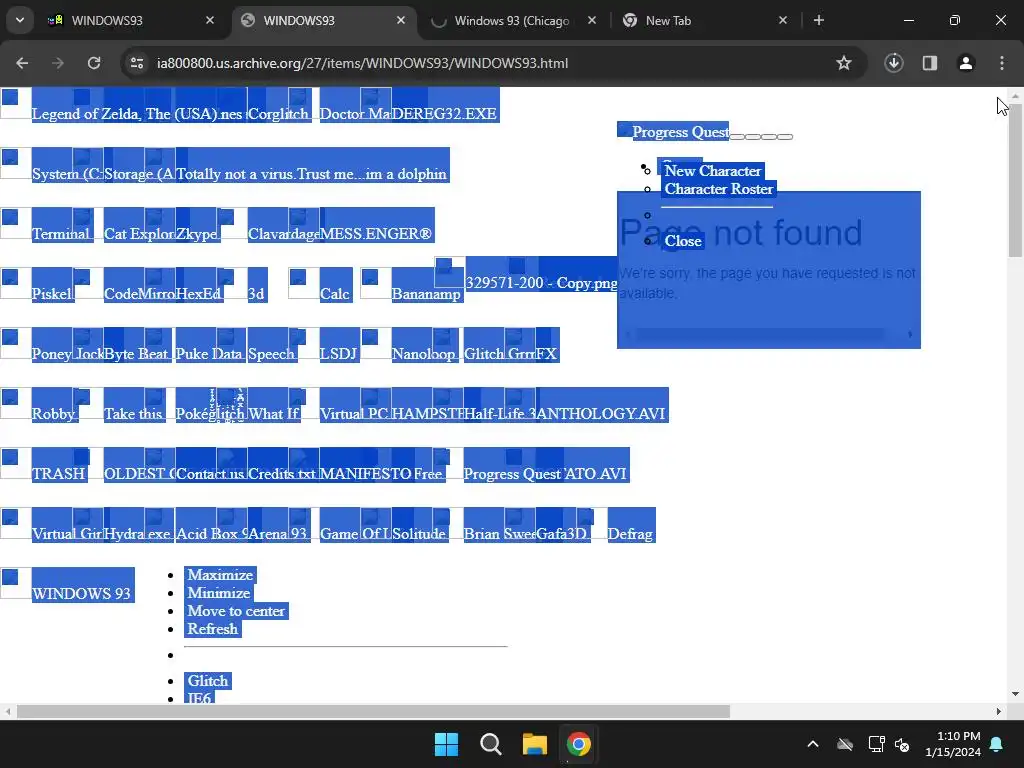The image size is (1024, 768).
Task: Open a new browser tab with plus button
Action: 819,20
